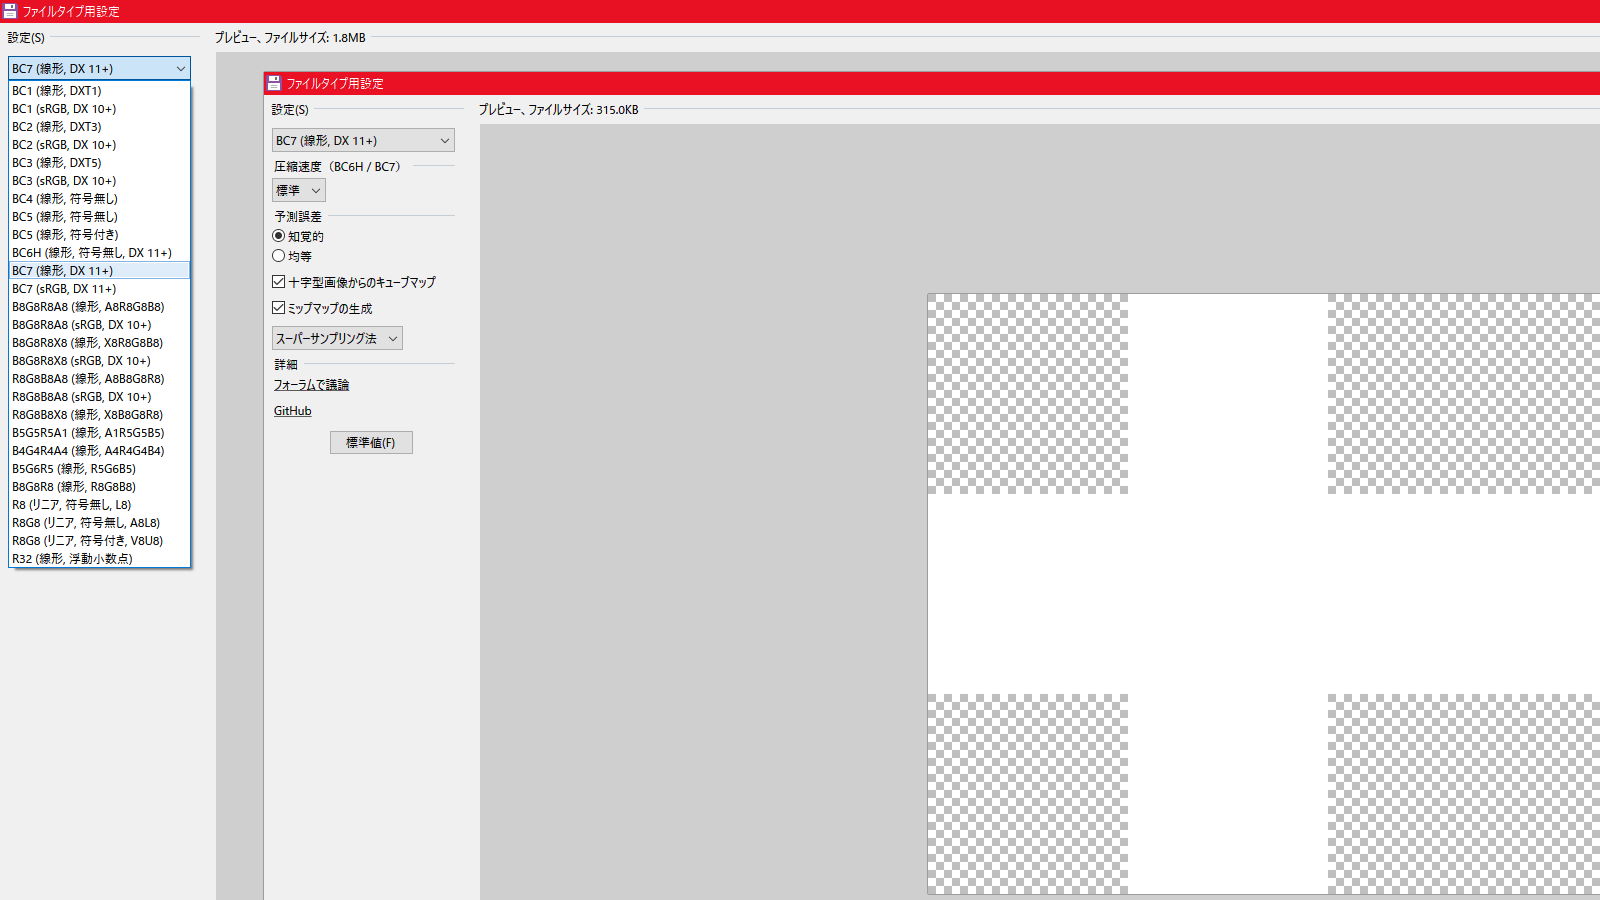1600x900 pixels.
Task: Select B8G8R8 (線形, R8G8B8) format
Action: 99,486
